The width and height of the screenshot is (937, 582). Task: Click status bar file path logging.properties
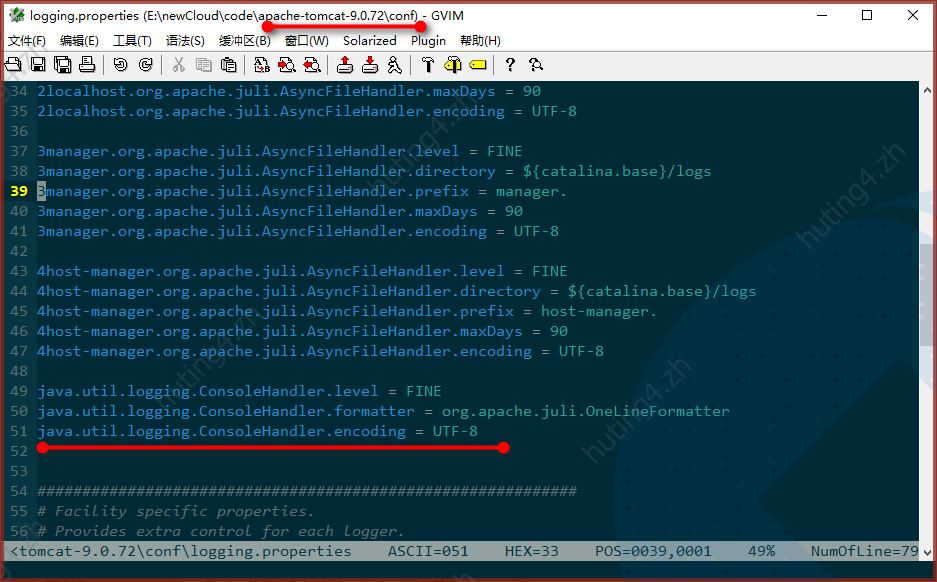[181, 551]
